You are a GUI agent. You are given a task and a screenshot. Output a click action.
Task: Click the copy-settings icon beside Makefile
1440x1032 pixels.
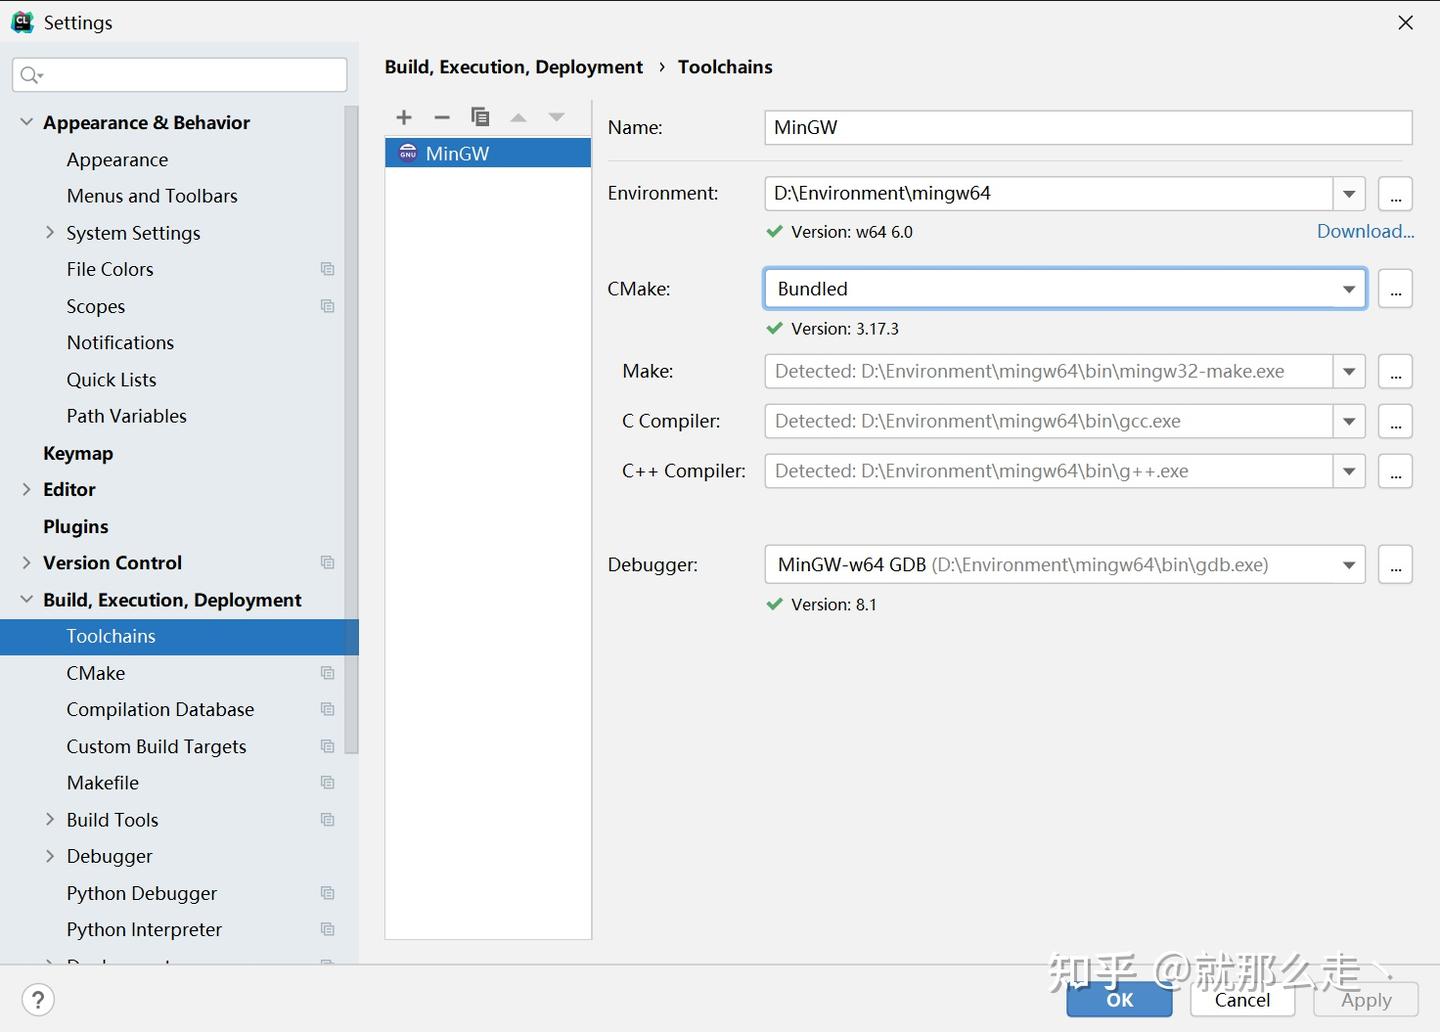click(327, 782)
